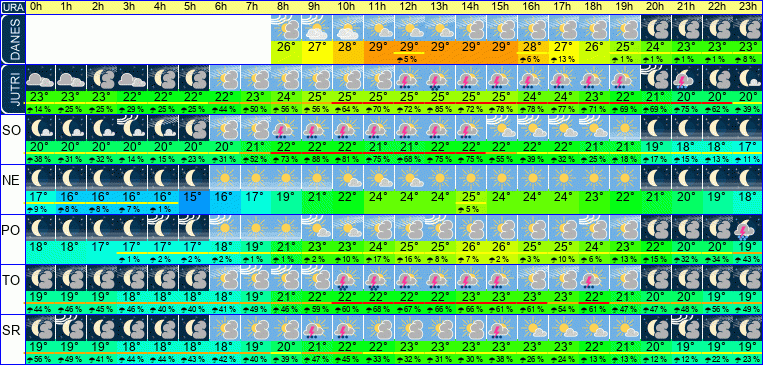Click the windy cloud icon for JUTRI at 20h
This screenshot has width=763, height=365.
(x=656, y=77)
